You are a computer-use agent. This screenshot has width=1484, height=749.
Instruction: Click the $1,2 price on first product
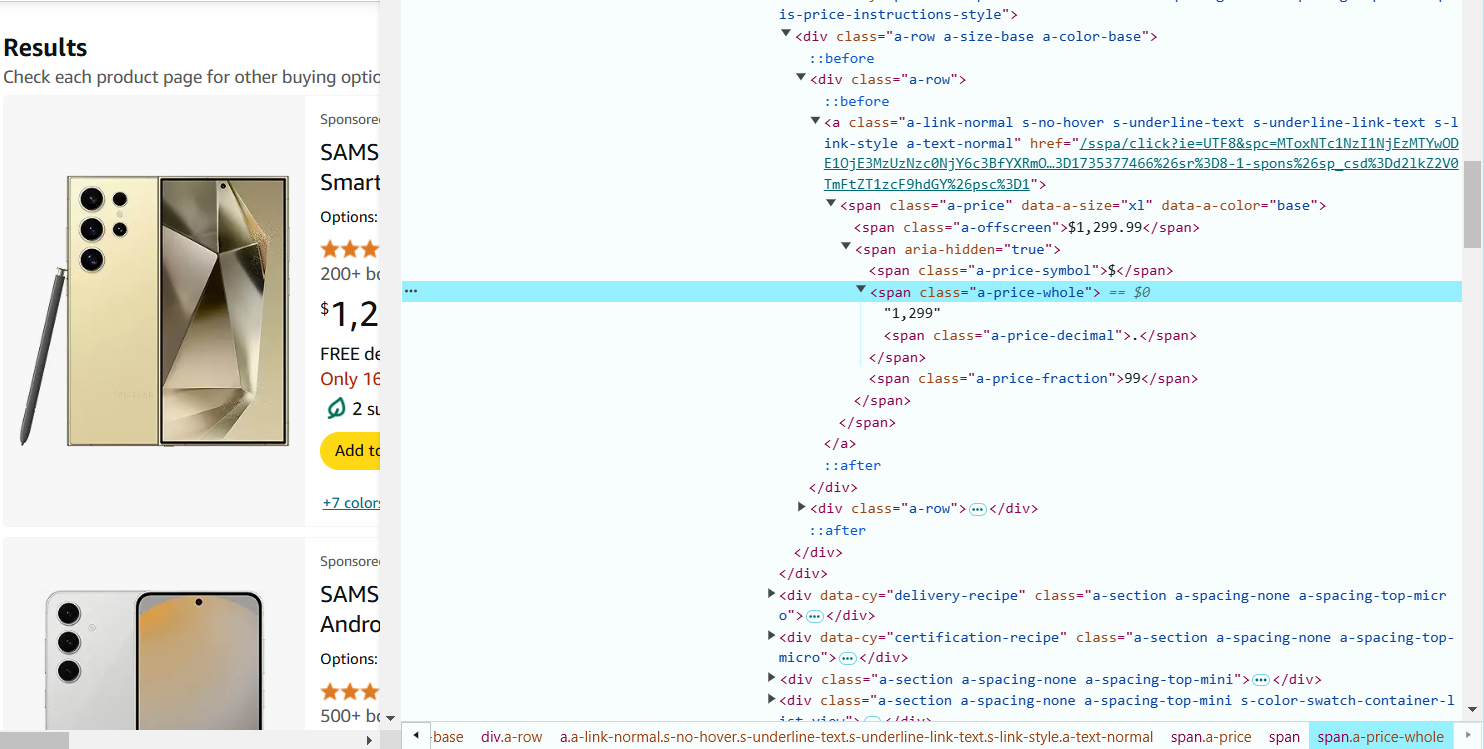click(x=350, y=313)
